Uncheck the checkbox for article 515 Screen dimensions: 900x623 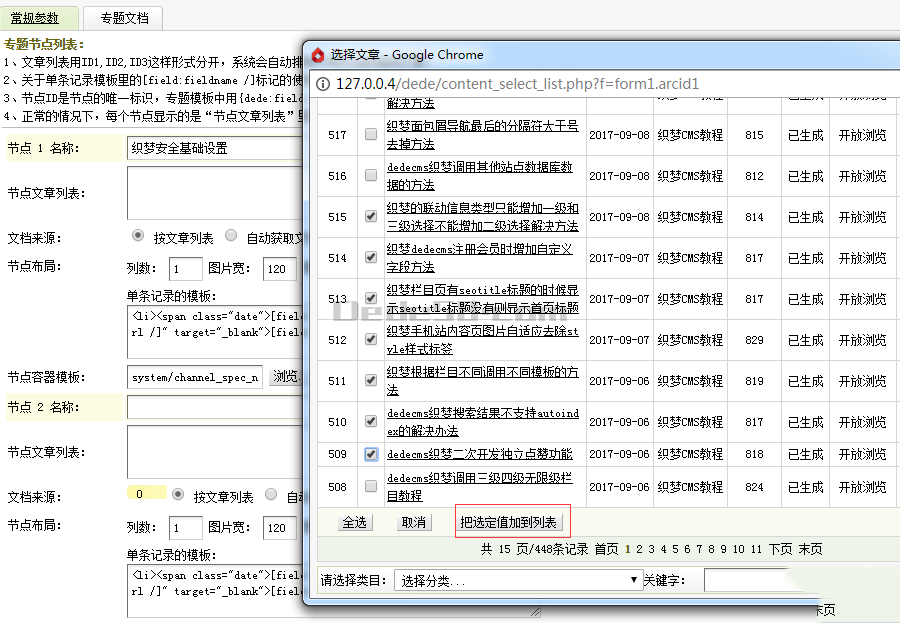click(371, 217)
